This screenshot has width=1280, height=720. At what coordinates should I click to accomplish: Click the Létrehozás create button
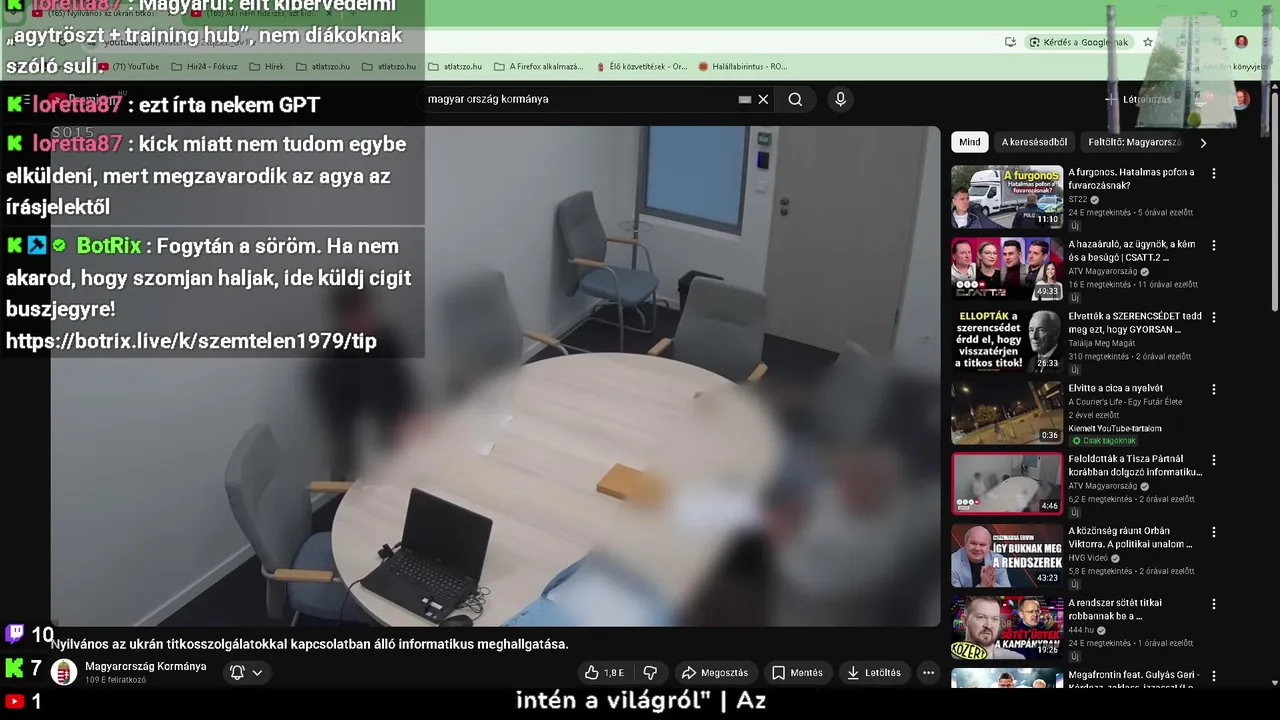[x=1138, y=99]
